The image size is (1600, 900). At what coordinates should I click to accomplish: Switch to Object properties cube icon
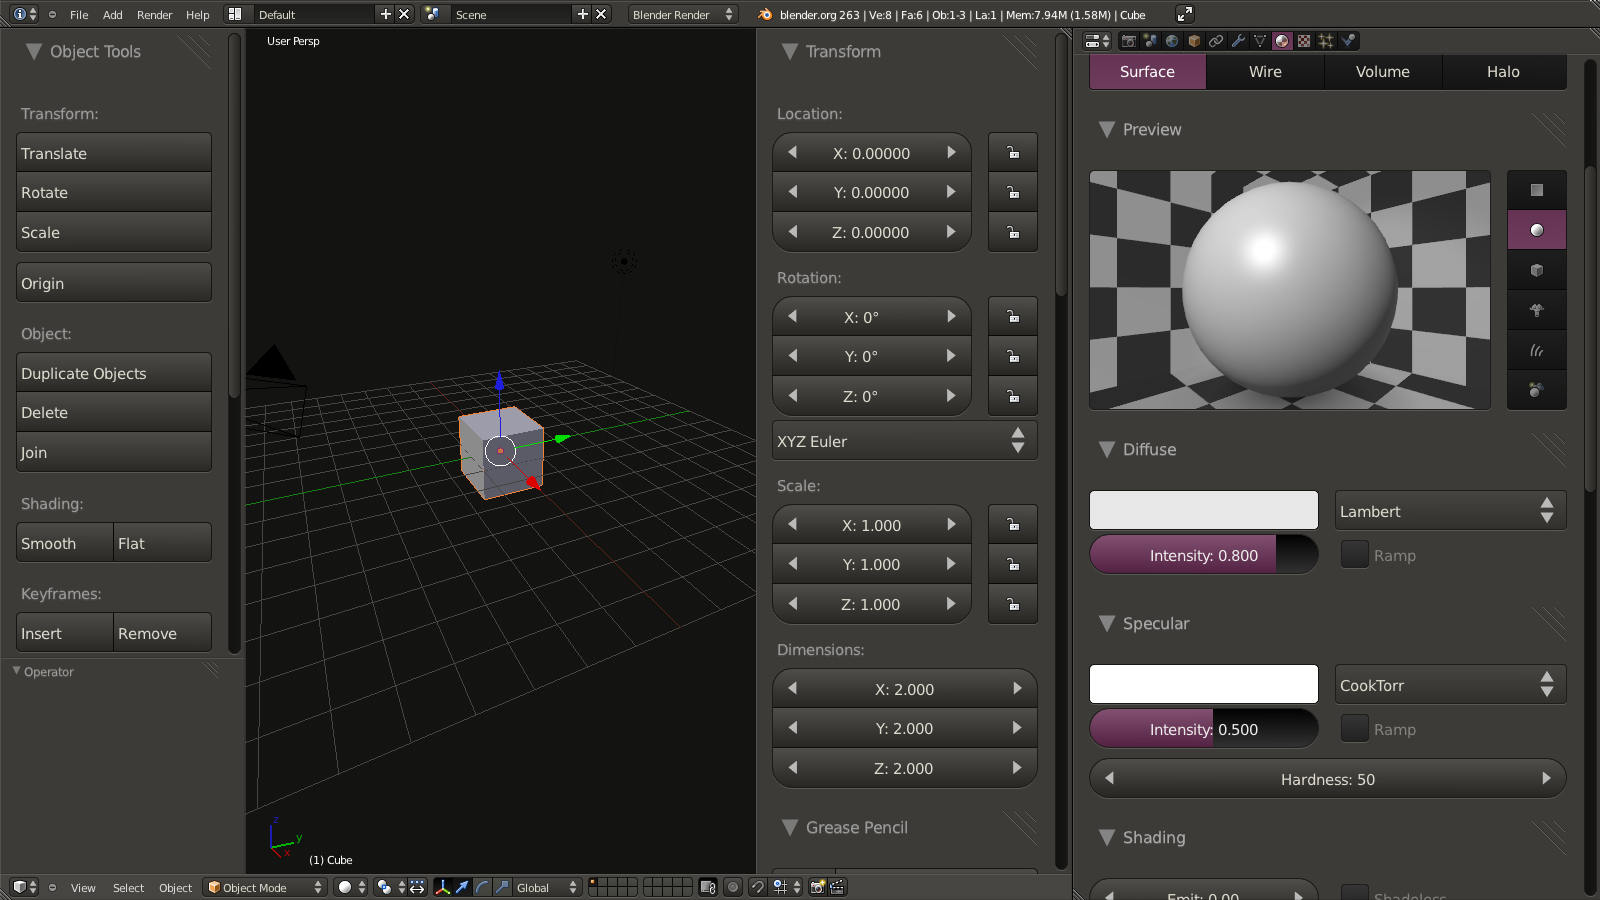pos(1194,41)
